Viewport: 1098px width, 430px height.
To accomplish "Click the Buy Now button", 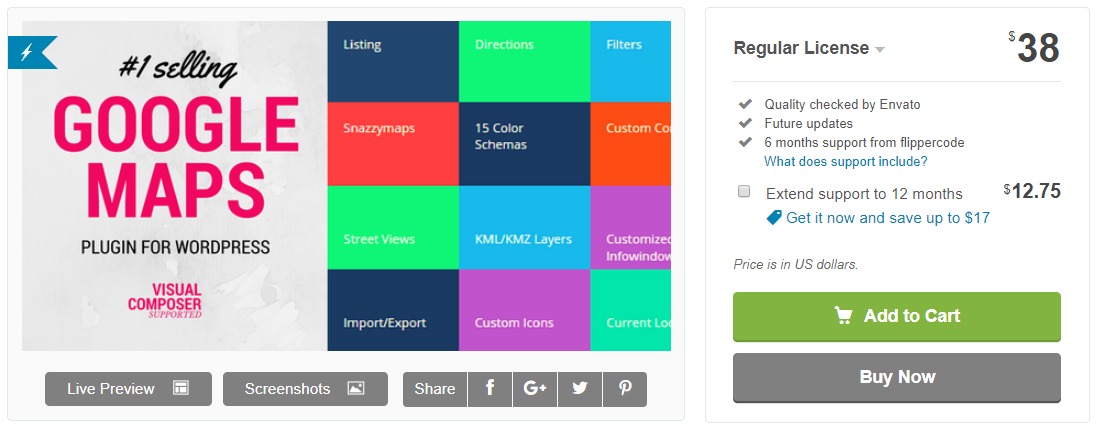I will click(897, 377).
